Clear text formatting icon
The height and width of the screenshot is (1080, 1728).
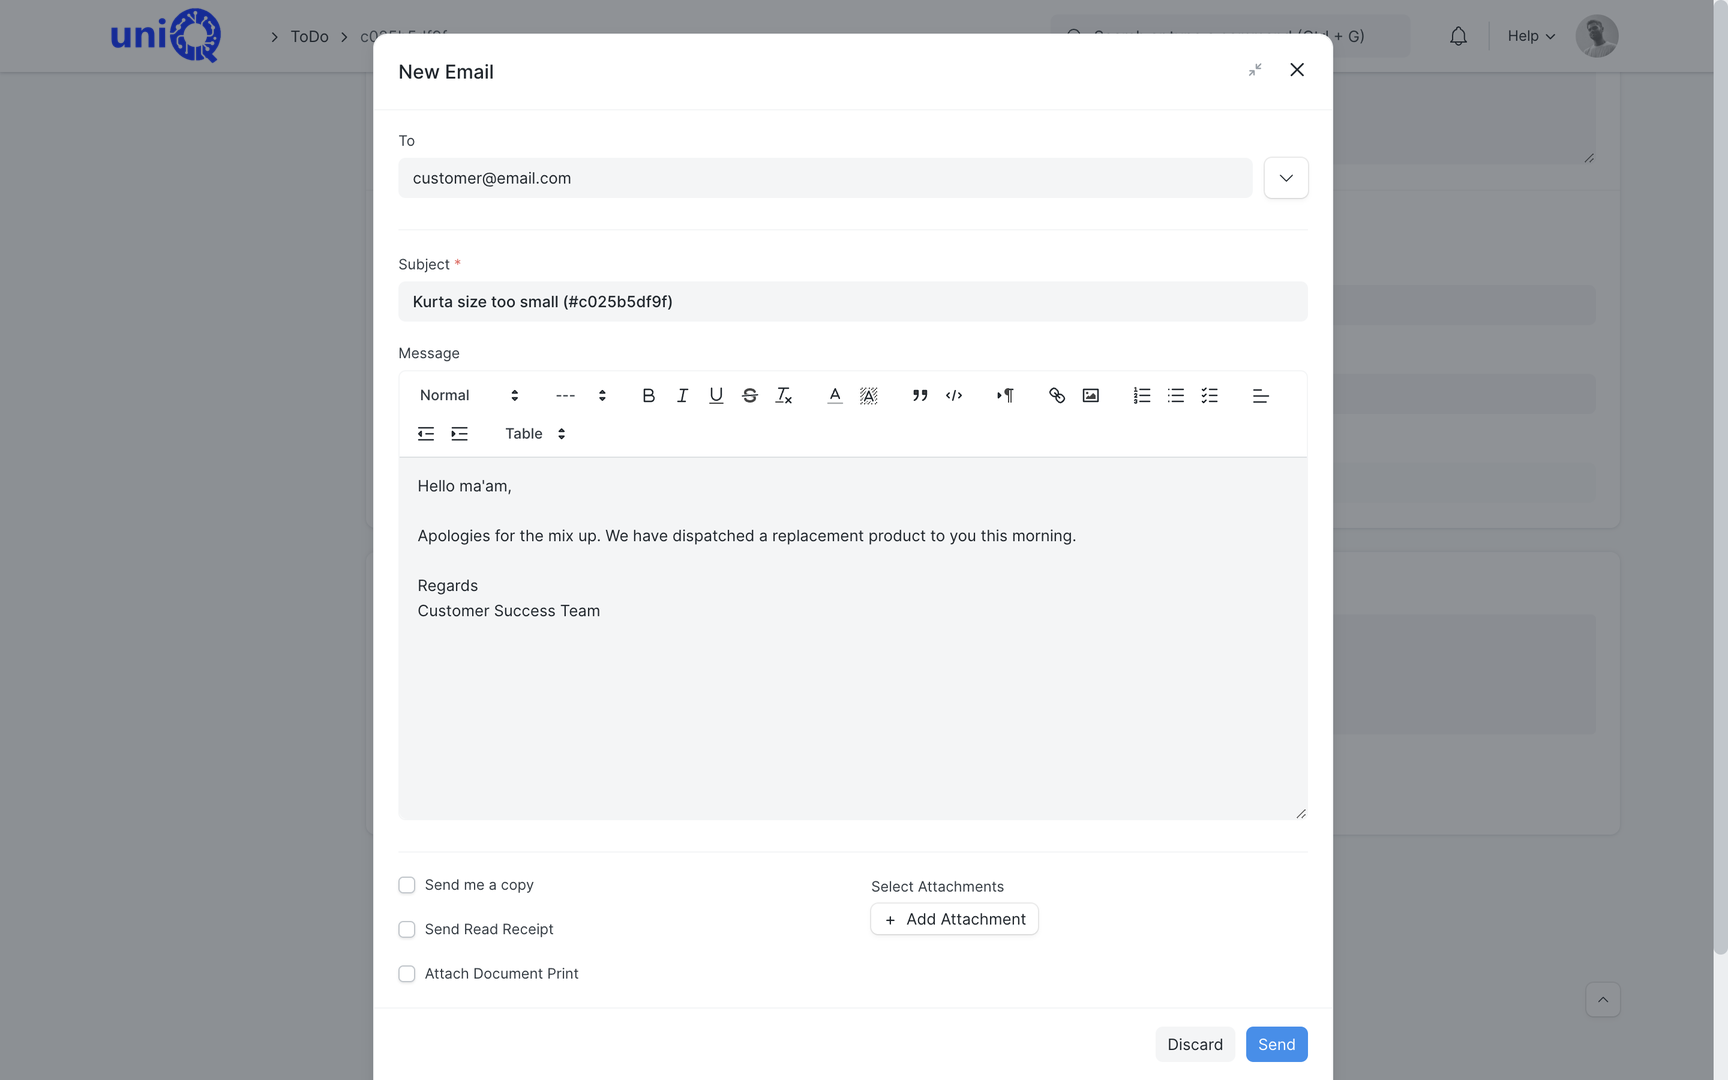click(784, 395)
